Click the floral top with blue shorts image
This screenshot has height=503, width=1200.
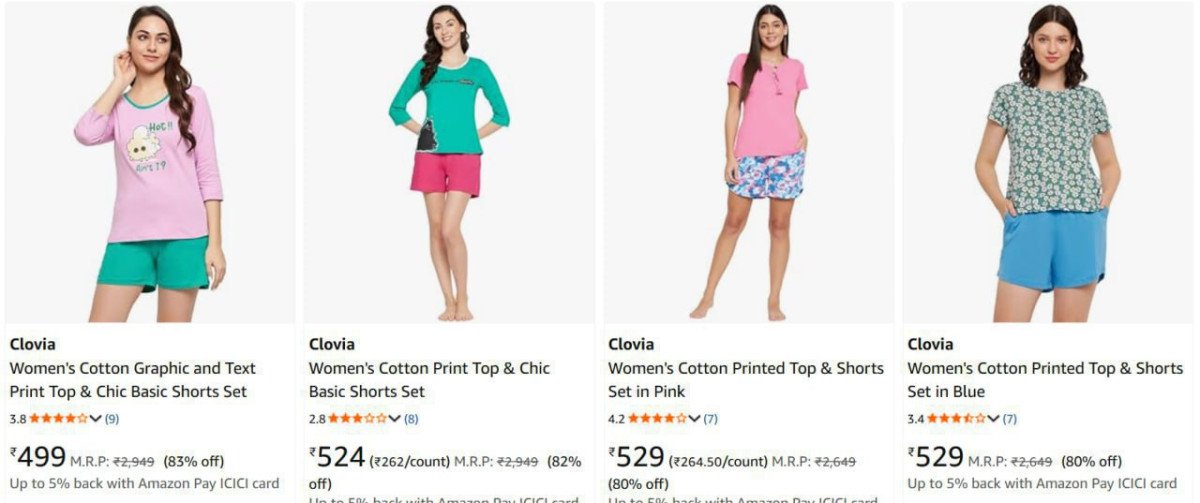pos(1047,165)
